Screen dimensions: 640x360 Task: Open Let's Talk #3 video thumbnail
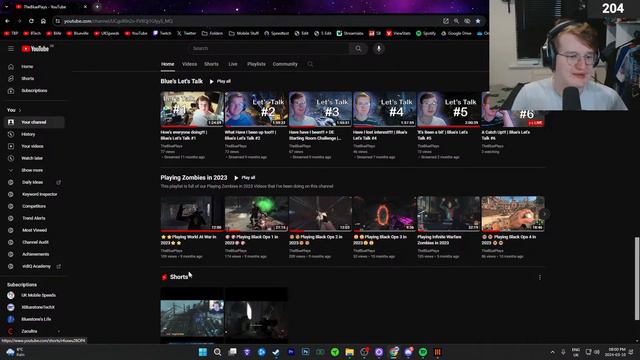tap(320, 109)
